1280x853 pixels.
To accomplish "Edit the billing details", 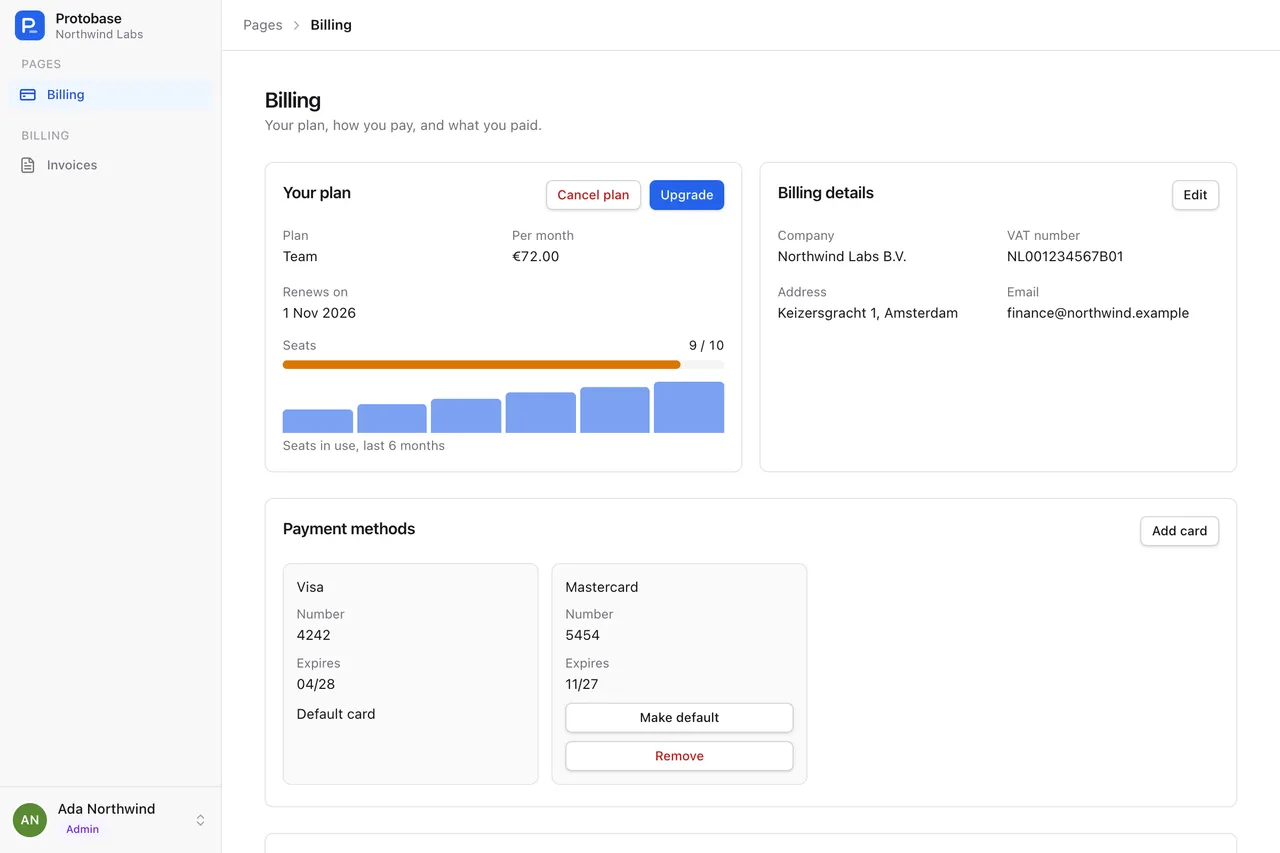I will 1195,195.
